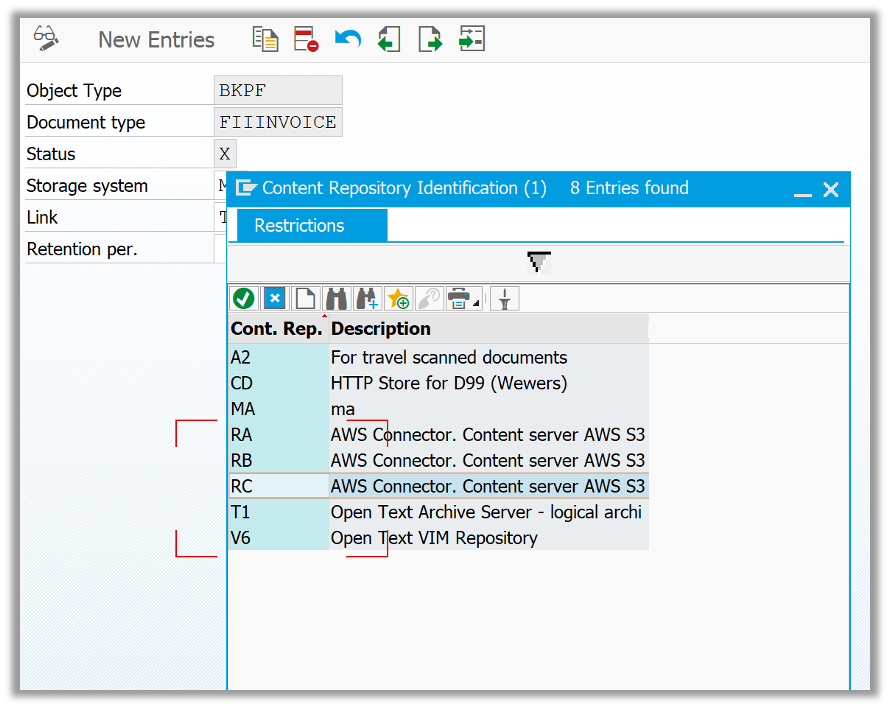
Task: Go to previous entry icon
Action: coord(389,39)
